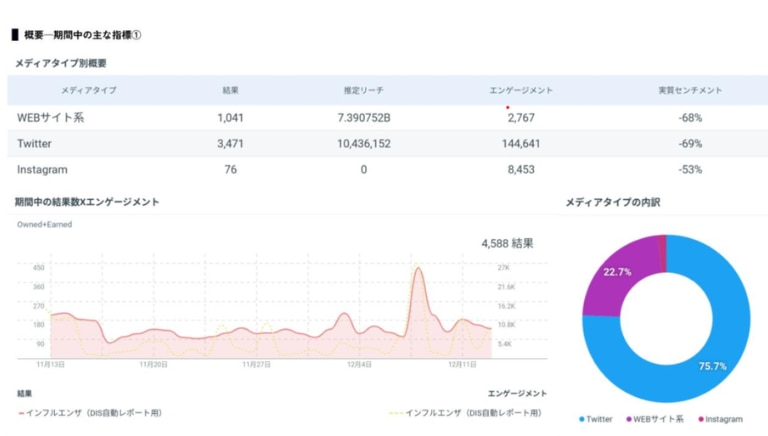This screenshot has height=436, width=768.
Task: Click the red 結果 line legend marker
Action: [20, 412]
